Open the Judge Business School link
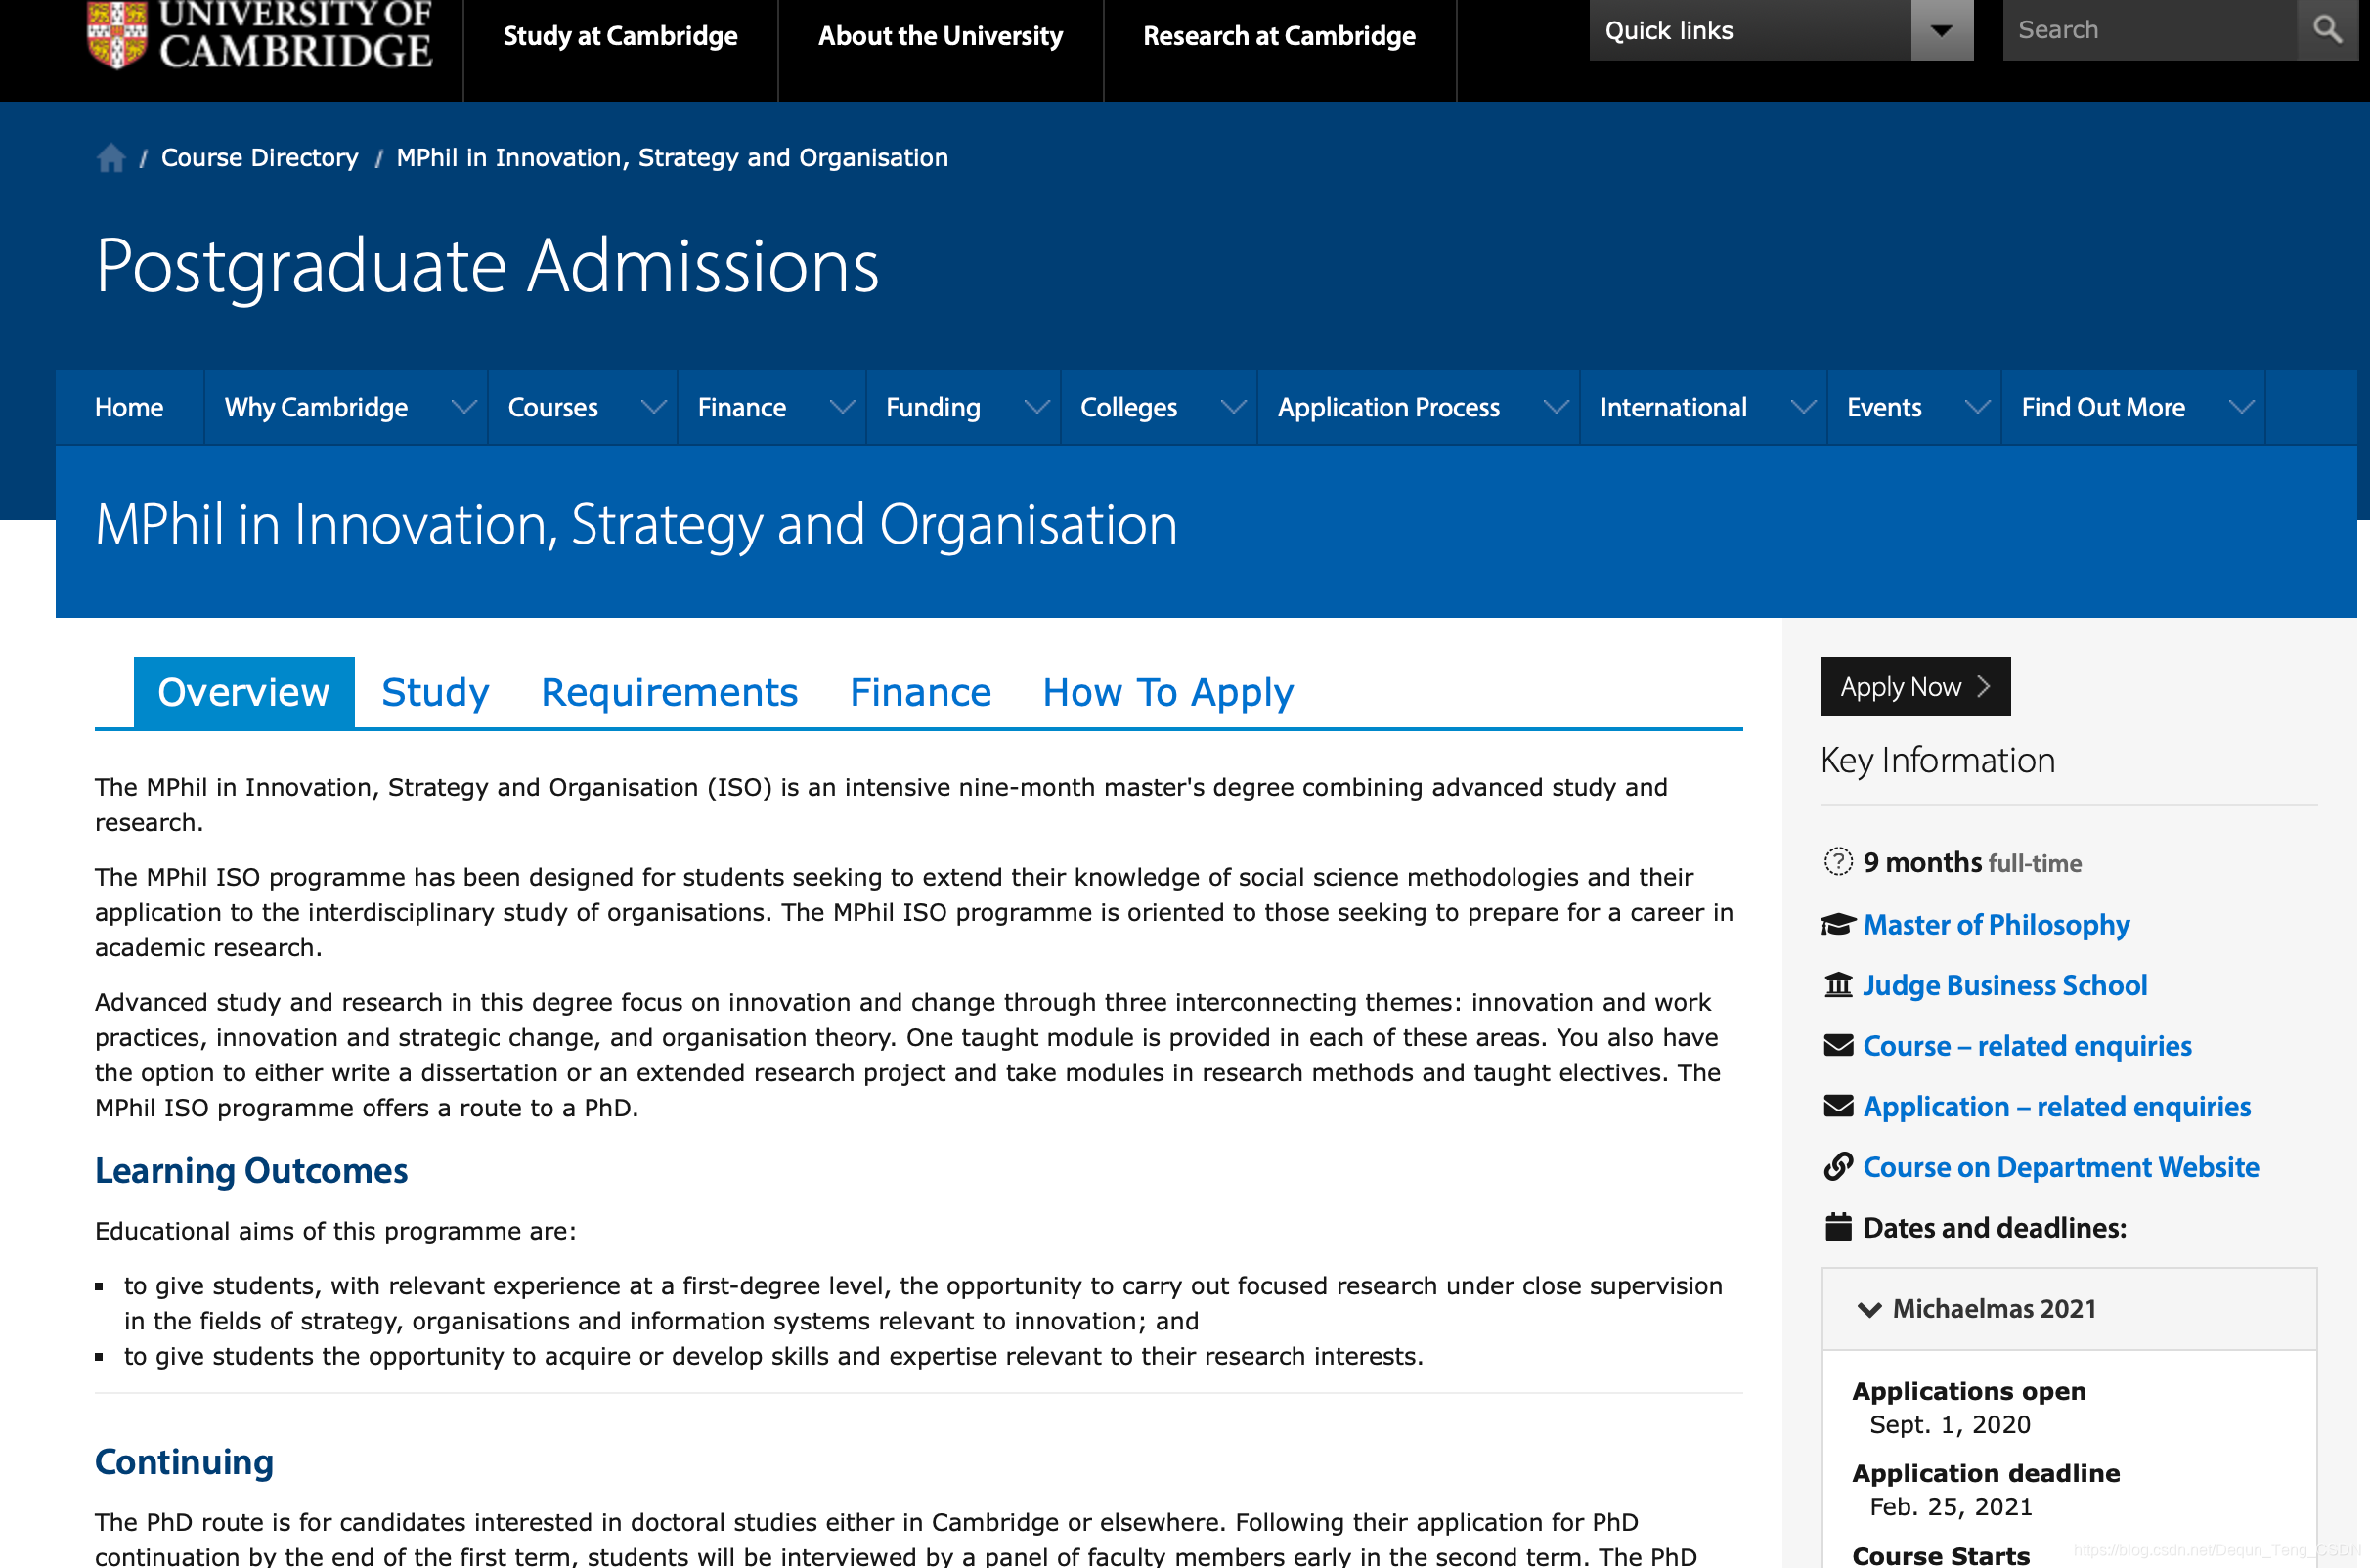 [2005, 985]
